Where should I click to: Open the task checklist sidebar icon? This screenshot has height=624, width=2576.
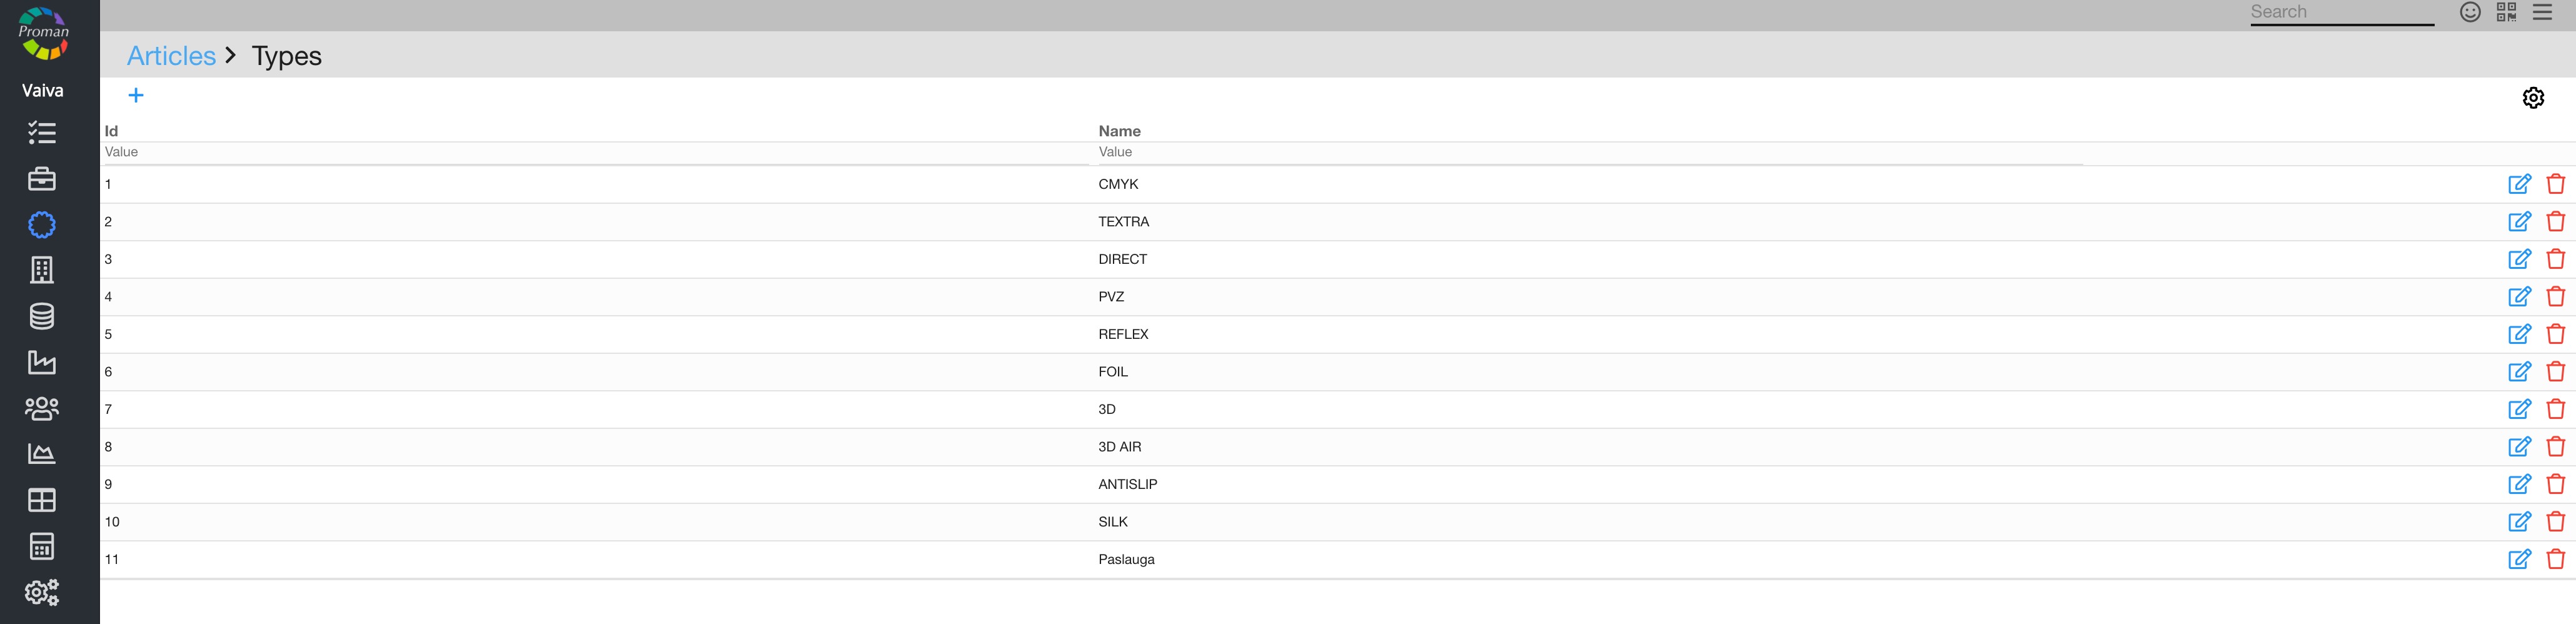(42, 133)
